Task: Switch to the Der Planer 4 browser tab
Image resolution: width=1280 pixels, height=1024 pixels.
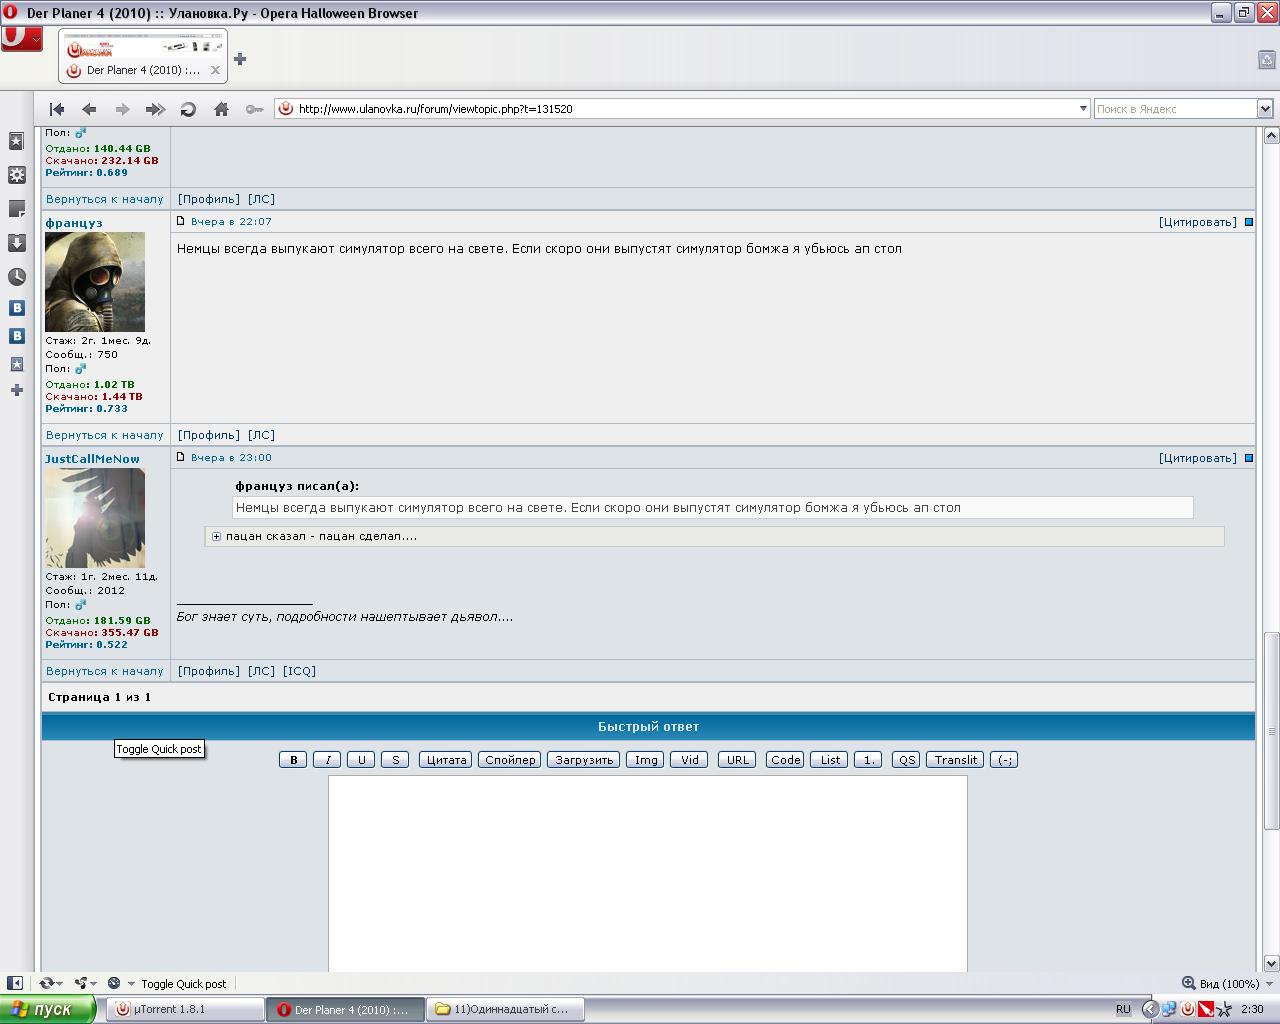Action: 143,58
